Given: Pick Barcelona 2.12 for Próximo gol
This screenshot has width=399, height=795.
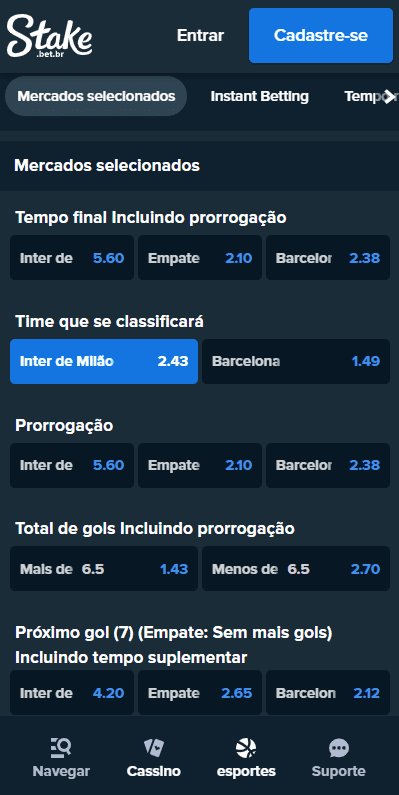Looking at the screenshot, I should point(328,693).
